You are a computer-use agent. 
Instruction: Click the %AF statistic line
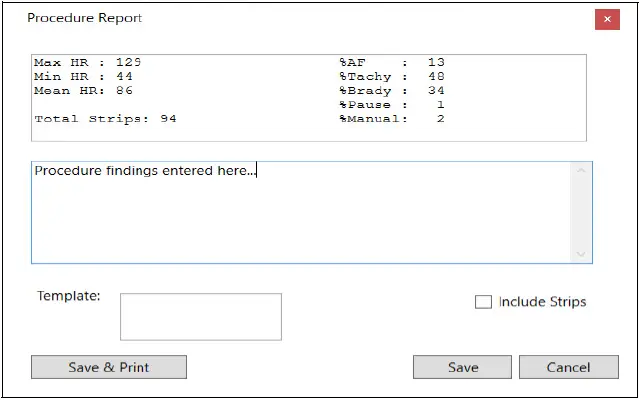pyautogui.click(x=392, y=62)
